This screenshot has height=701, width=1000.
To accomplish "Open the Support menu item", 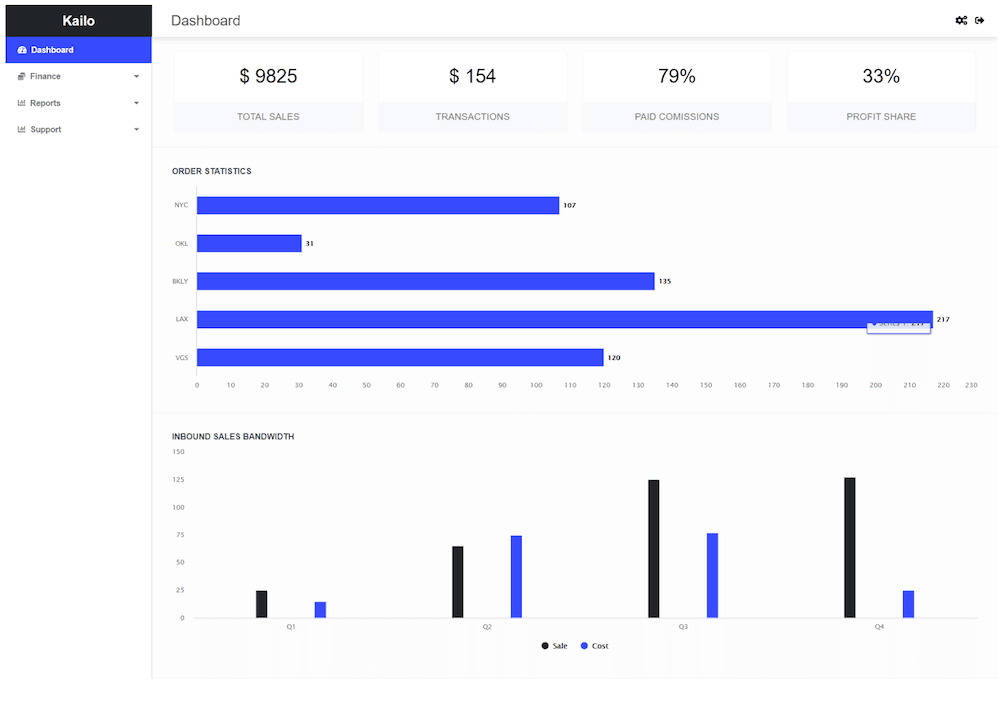I will click(78, 129).
